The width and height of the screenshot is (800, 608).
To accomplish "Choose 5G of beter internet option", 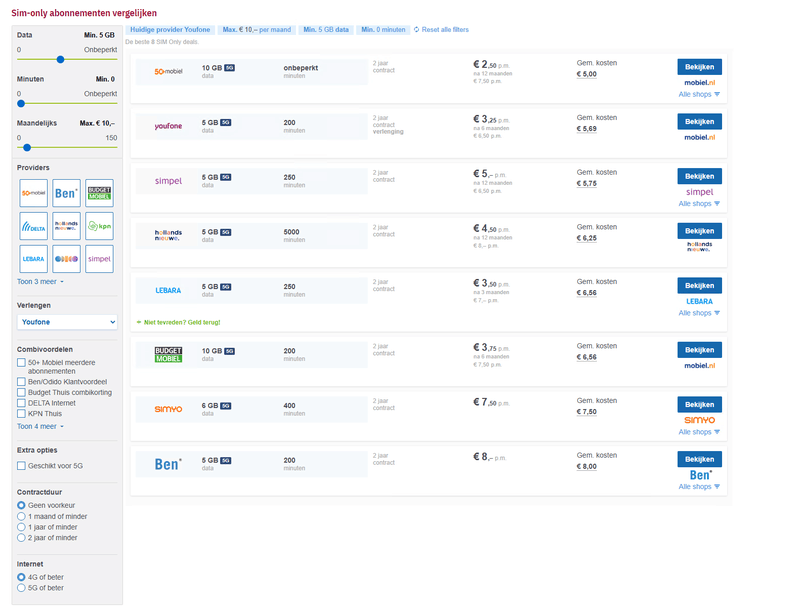I will (x=21, y=588).
